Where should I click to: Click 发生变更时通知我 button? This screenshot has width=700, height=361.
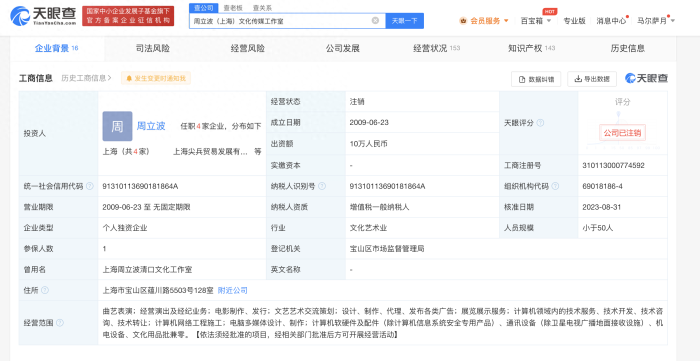(156, 79)
